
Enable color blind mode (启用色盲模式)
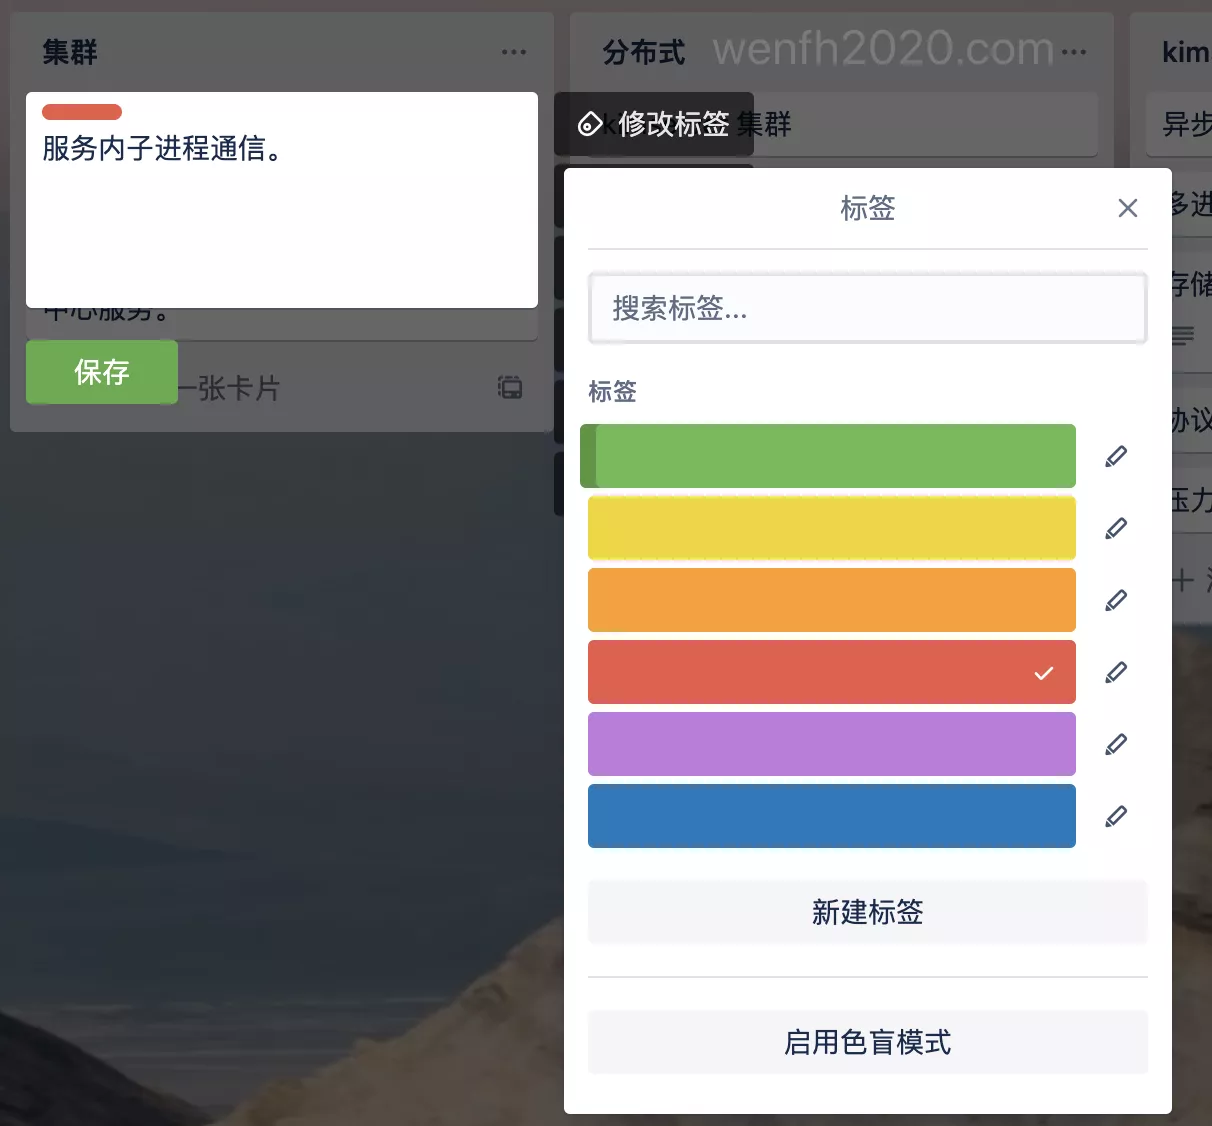[x=867, y=1042]
